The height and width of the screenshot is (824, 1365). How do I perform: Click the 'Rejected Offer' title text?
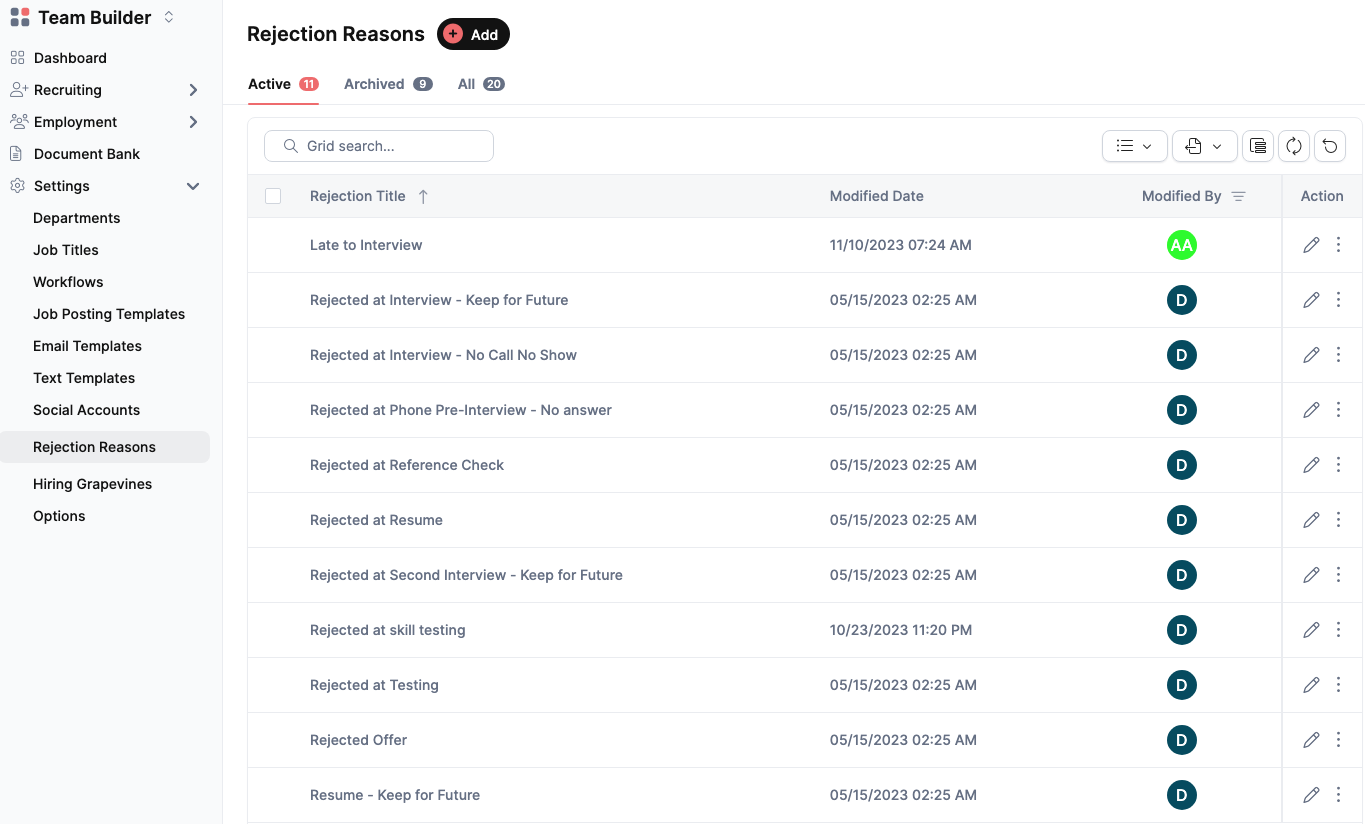pos(359,740)
